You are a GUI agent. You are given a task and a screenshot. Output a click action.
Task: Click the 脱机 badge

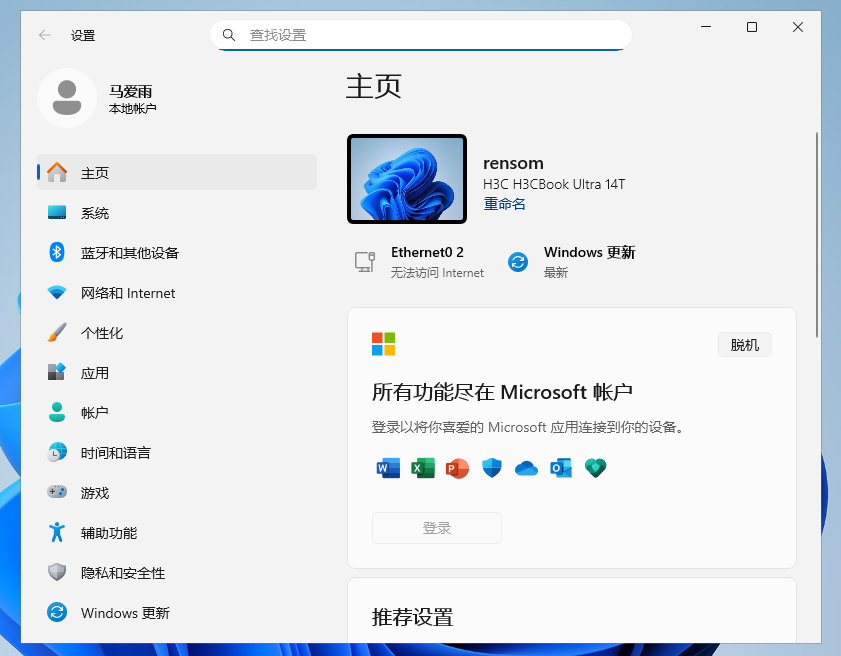coord(744,344)
